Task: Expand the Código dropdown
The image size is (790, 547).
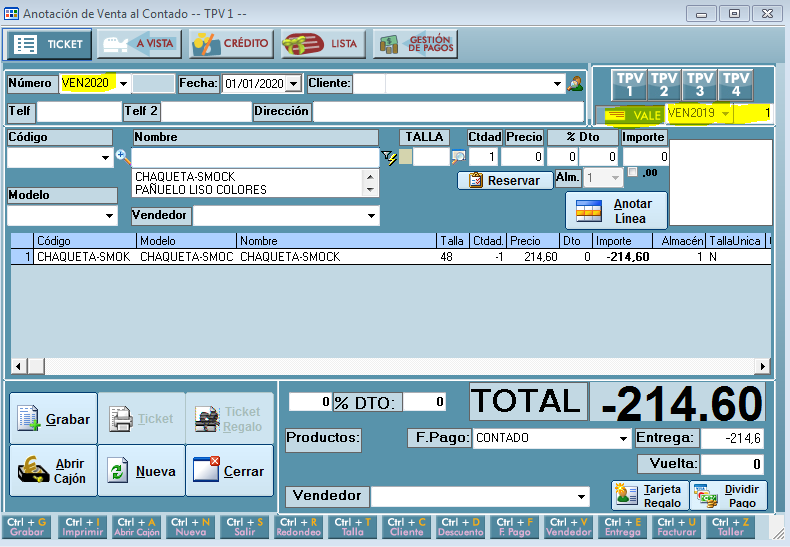Action: click(105, 158)
